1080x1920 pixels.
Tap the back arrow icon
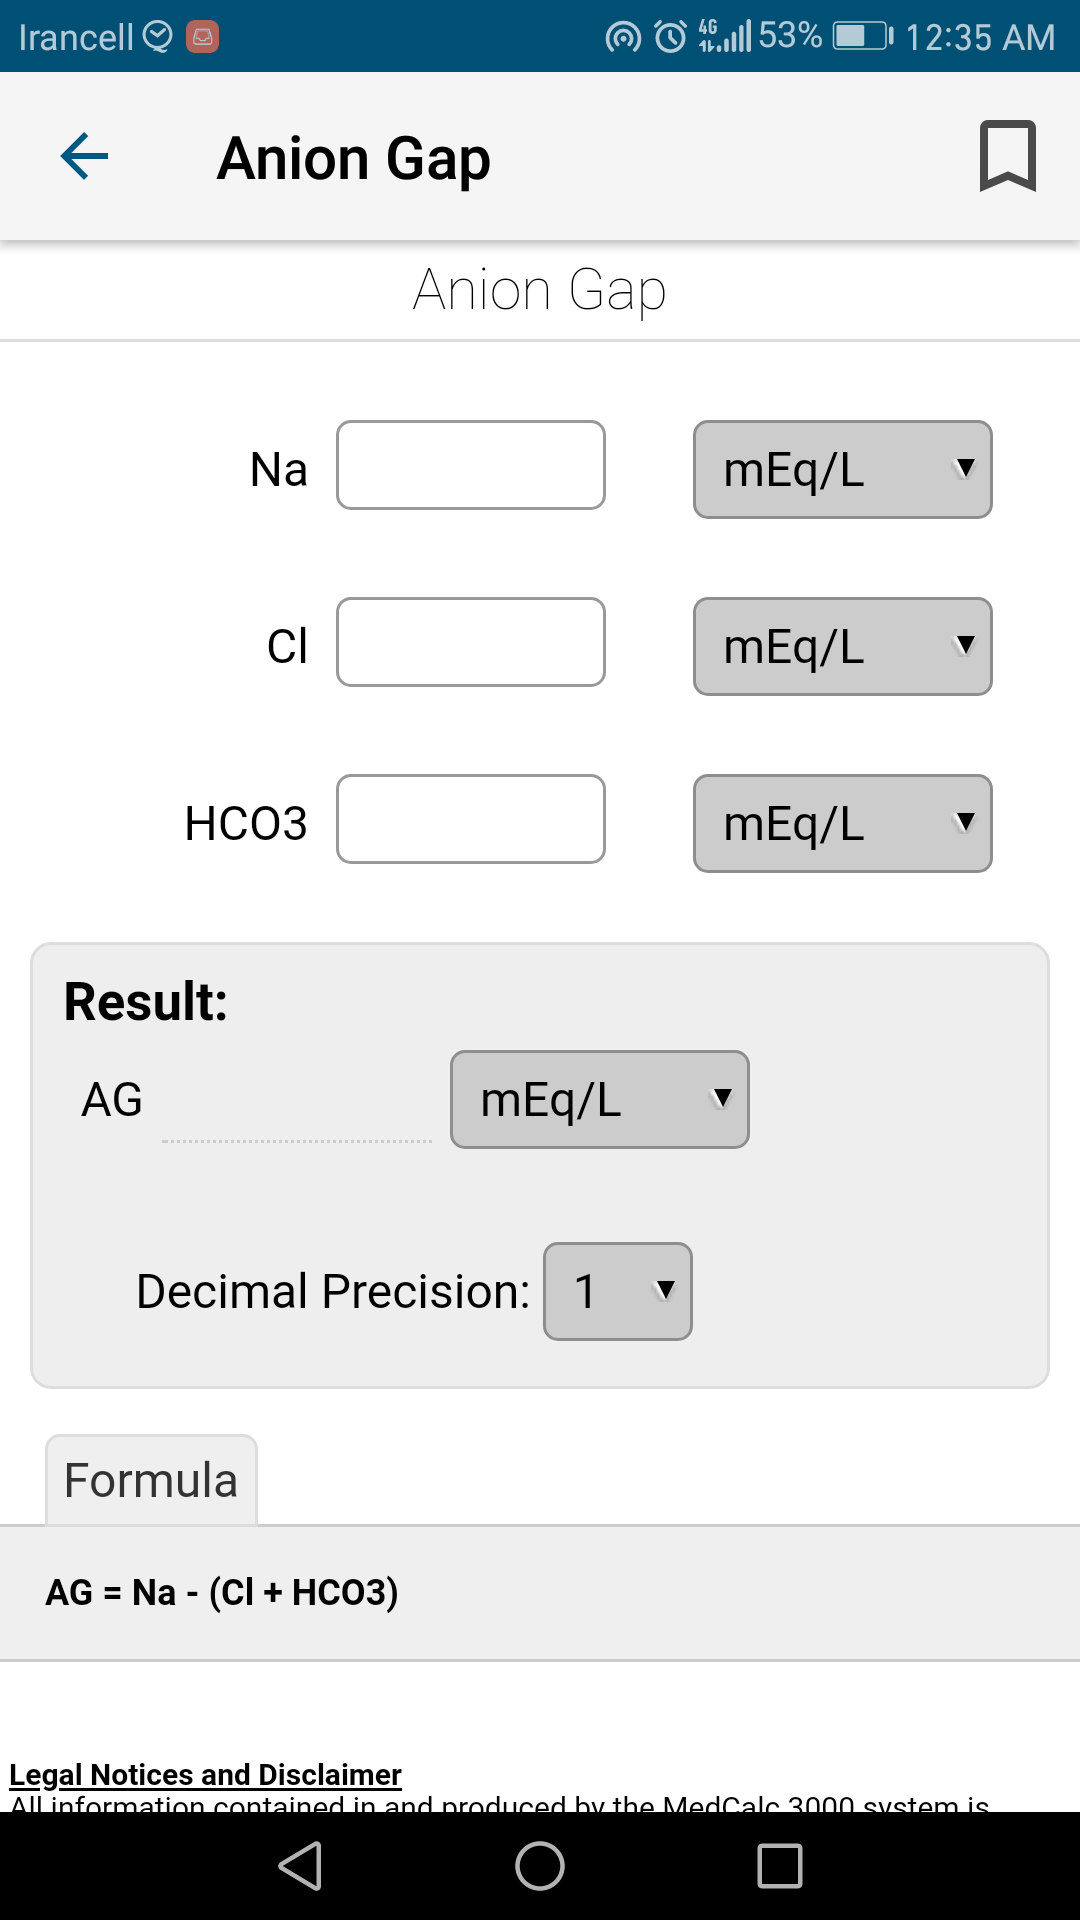[x=84, y=157]
